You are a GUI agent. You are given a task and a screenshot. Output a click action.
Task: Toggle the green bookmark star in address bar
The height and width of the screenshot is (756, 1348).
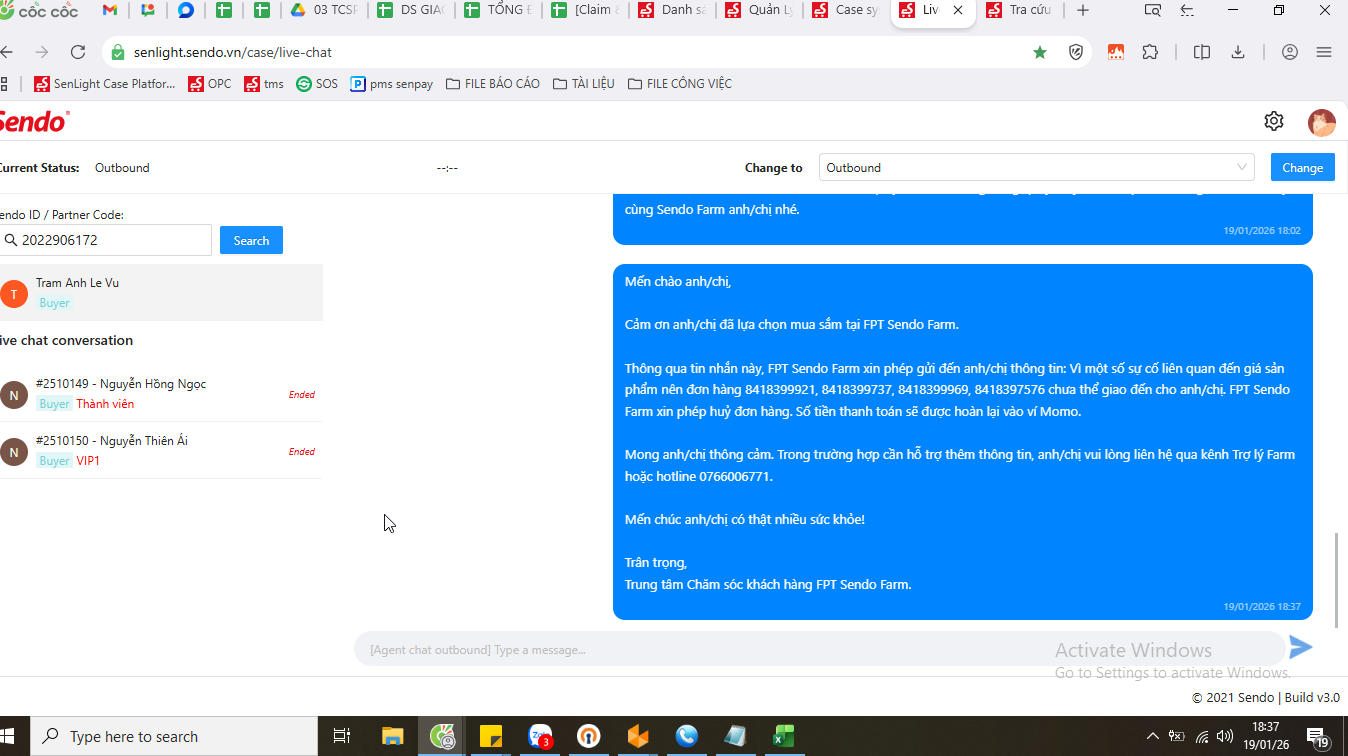1040,52
